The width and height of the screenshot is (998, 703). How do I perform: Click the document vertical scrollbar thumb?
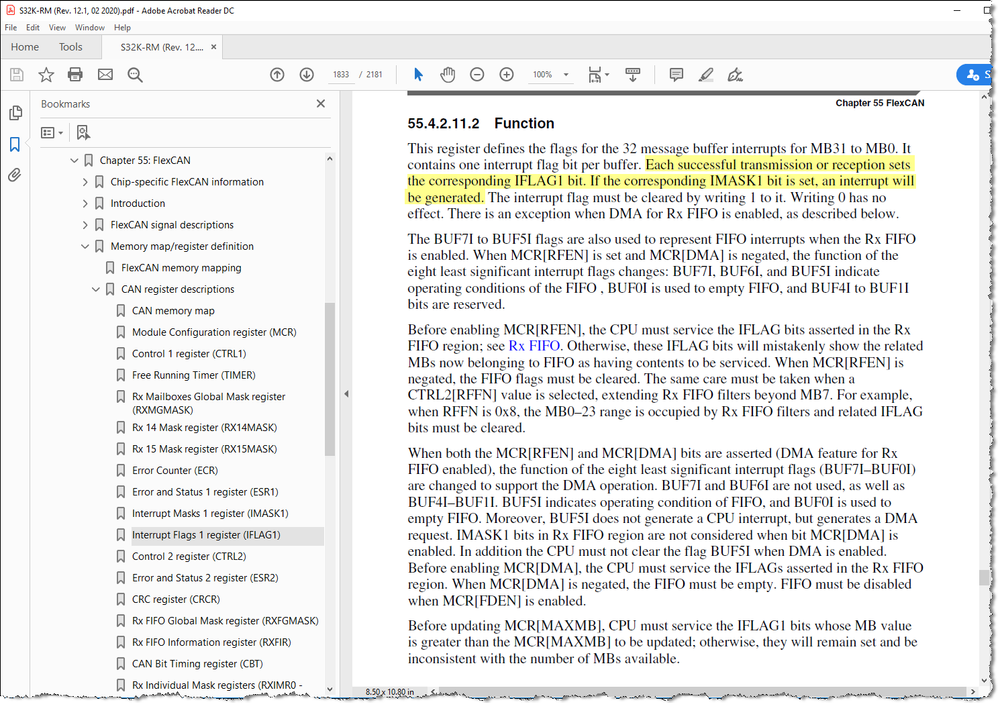984,578
